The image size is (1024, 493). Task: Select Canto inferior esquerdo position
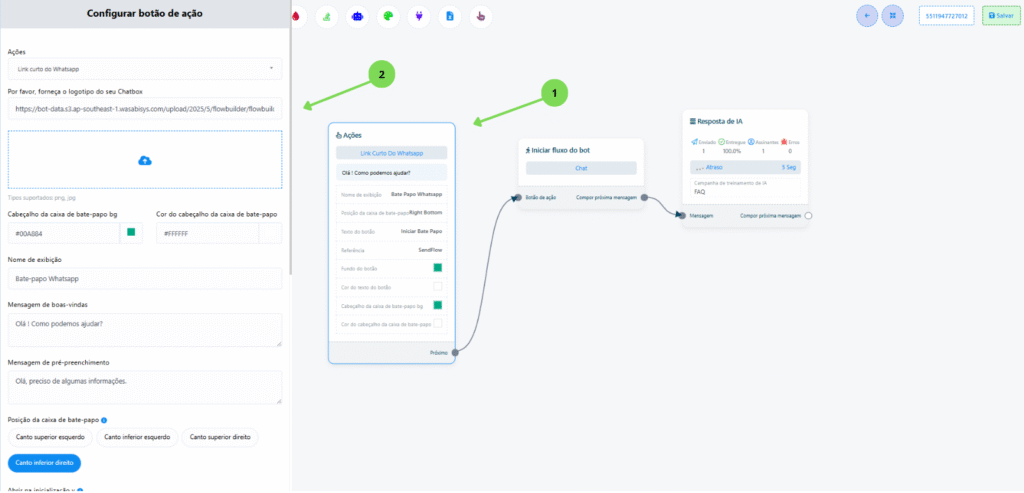click(138, 437)
